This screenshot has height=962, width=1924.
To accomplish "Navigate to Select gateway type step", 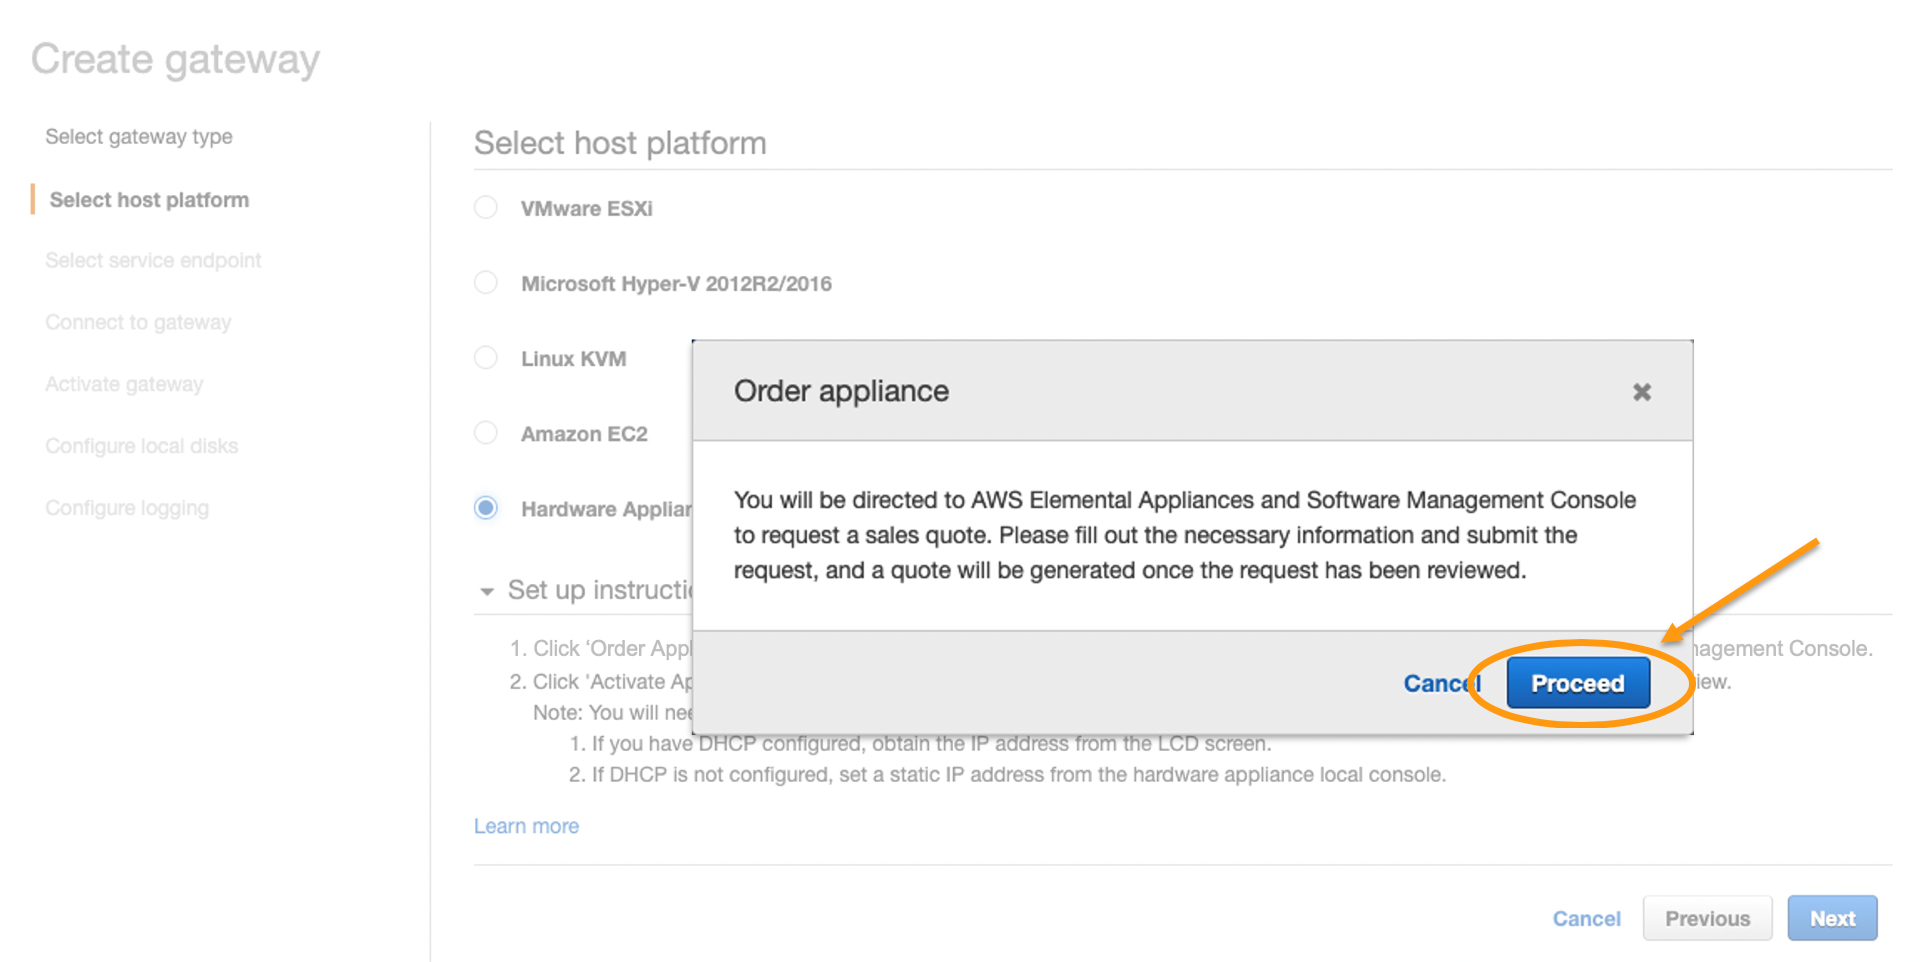I will coord(138,136).
